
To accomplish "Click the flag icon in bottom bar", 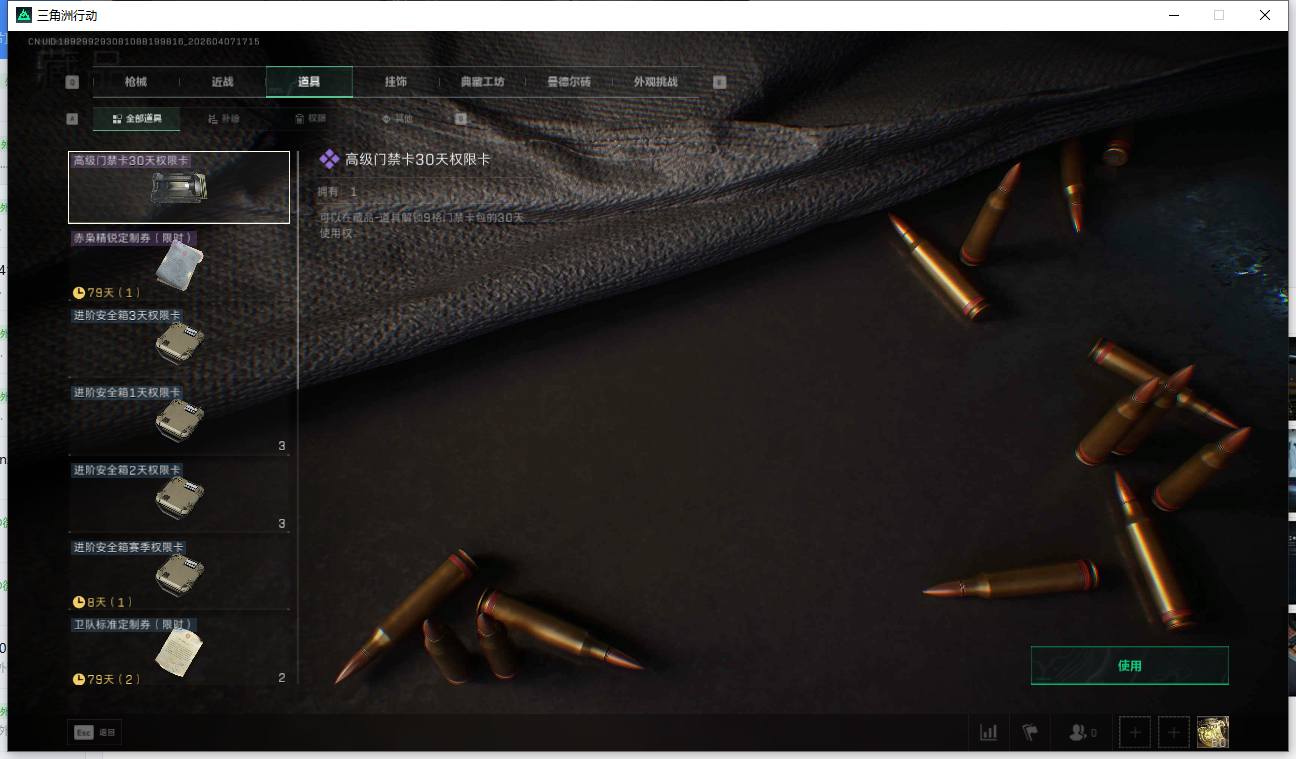I will (x=1030, y=732).
